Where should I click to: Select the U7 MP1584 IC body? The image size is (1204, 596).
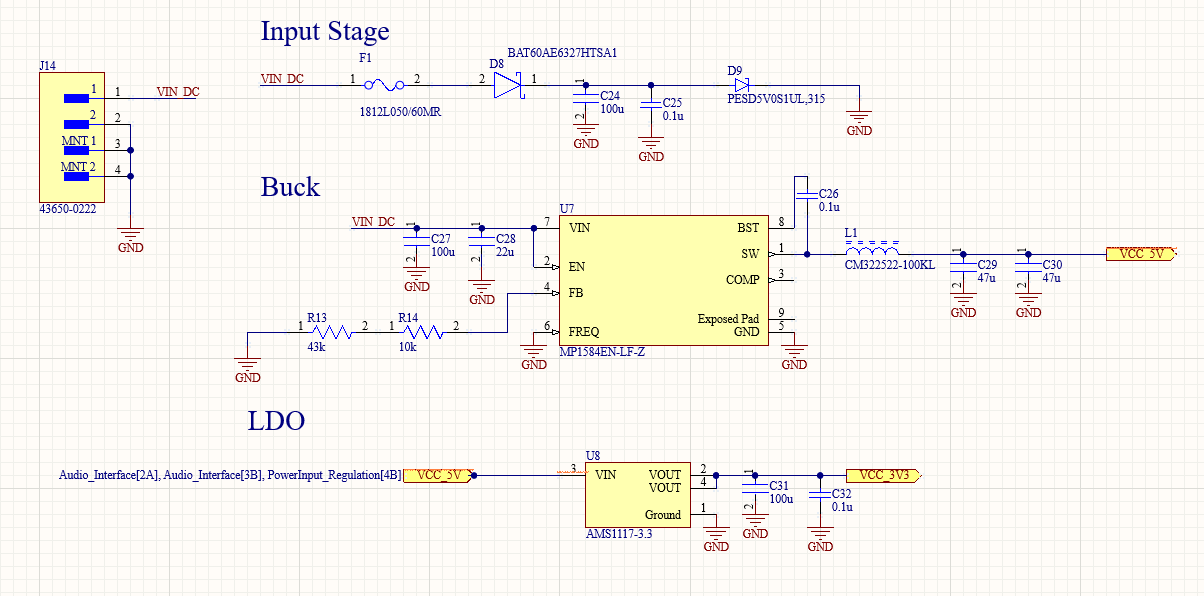664,281
